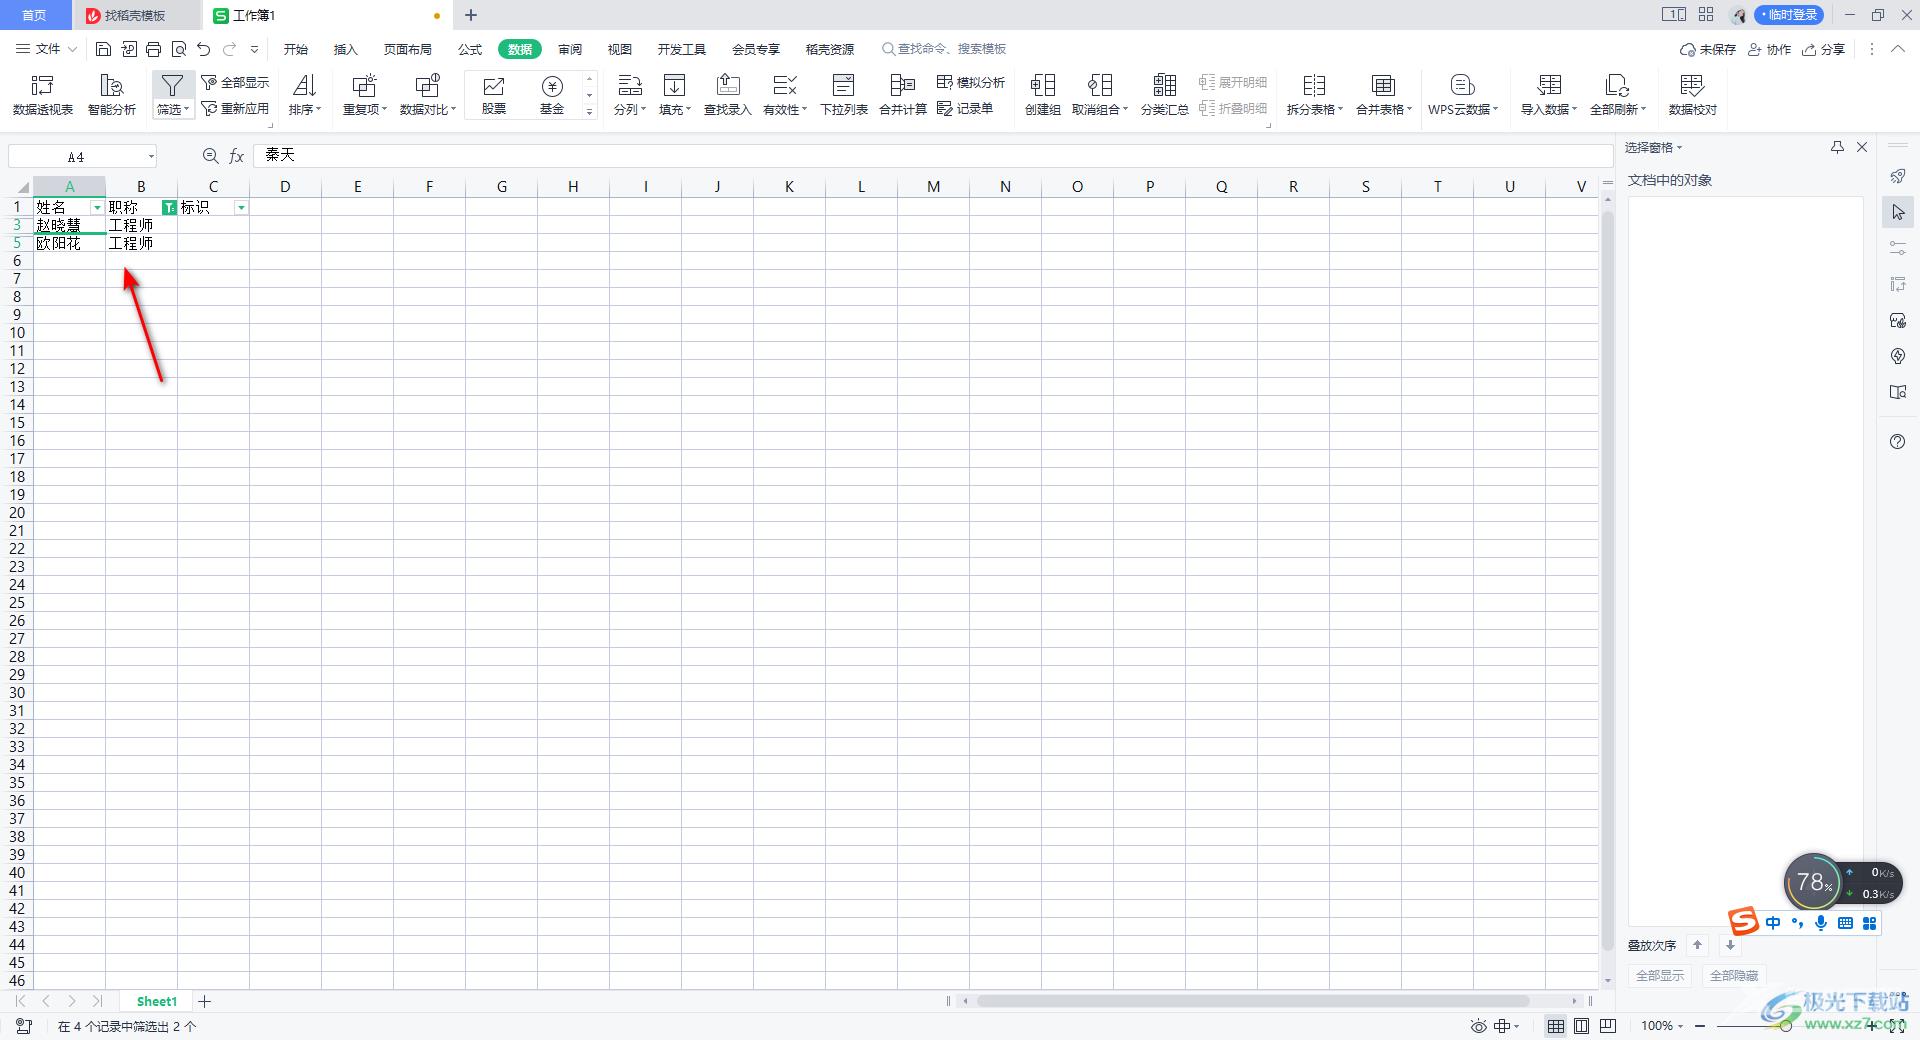Switch to the 开始 ribbon tab
This screenshot has width=1920, height=1040.
tap(296, 49)
